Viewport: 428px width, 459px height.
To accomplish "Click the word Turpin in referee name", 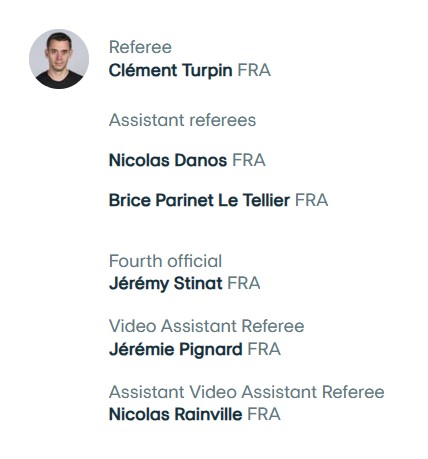I will point(207,71).
